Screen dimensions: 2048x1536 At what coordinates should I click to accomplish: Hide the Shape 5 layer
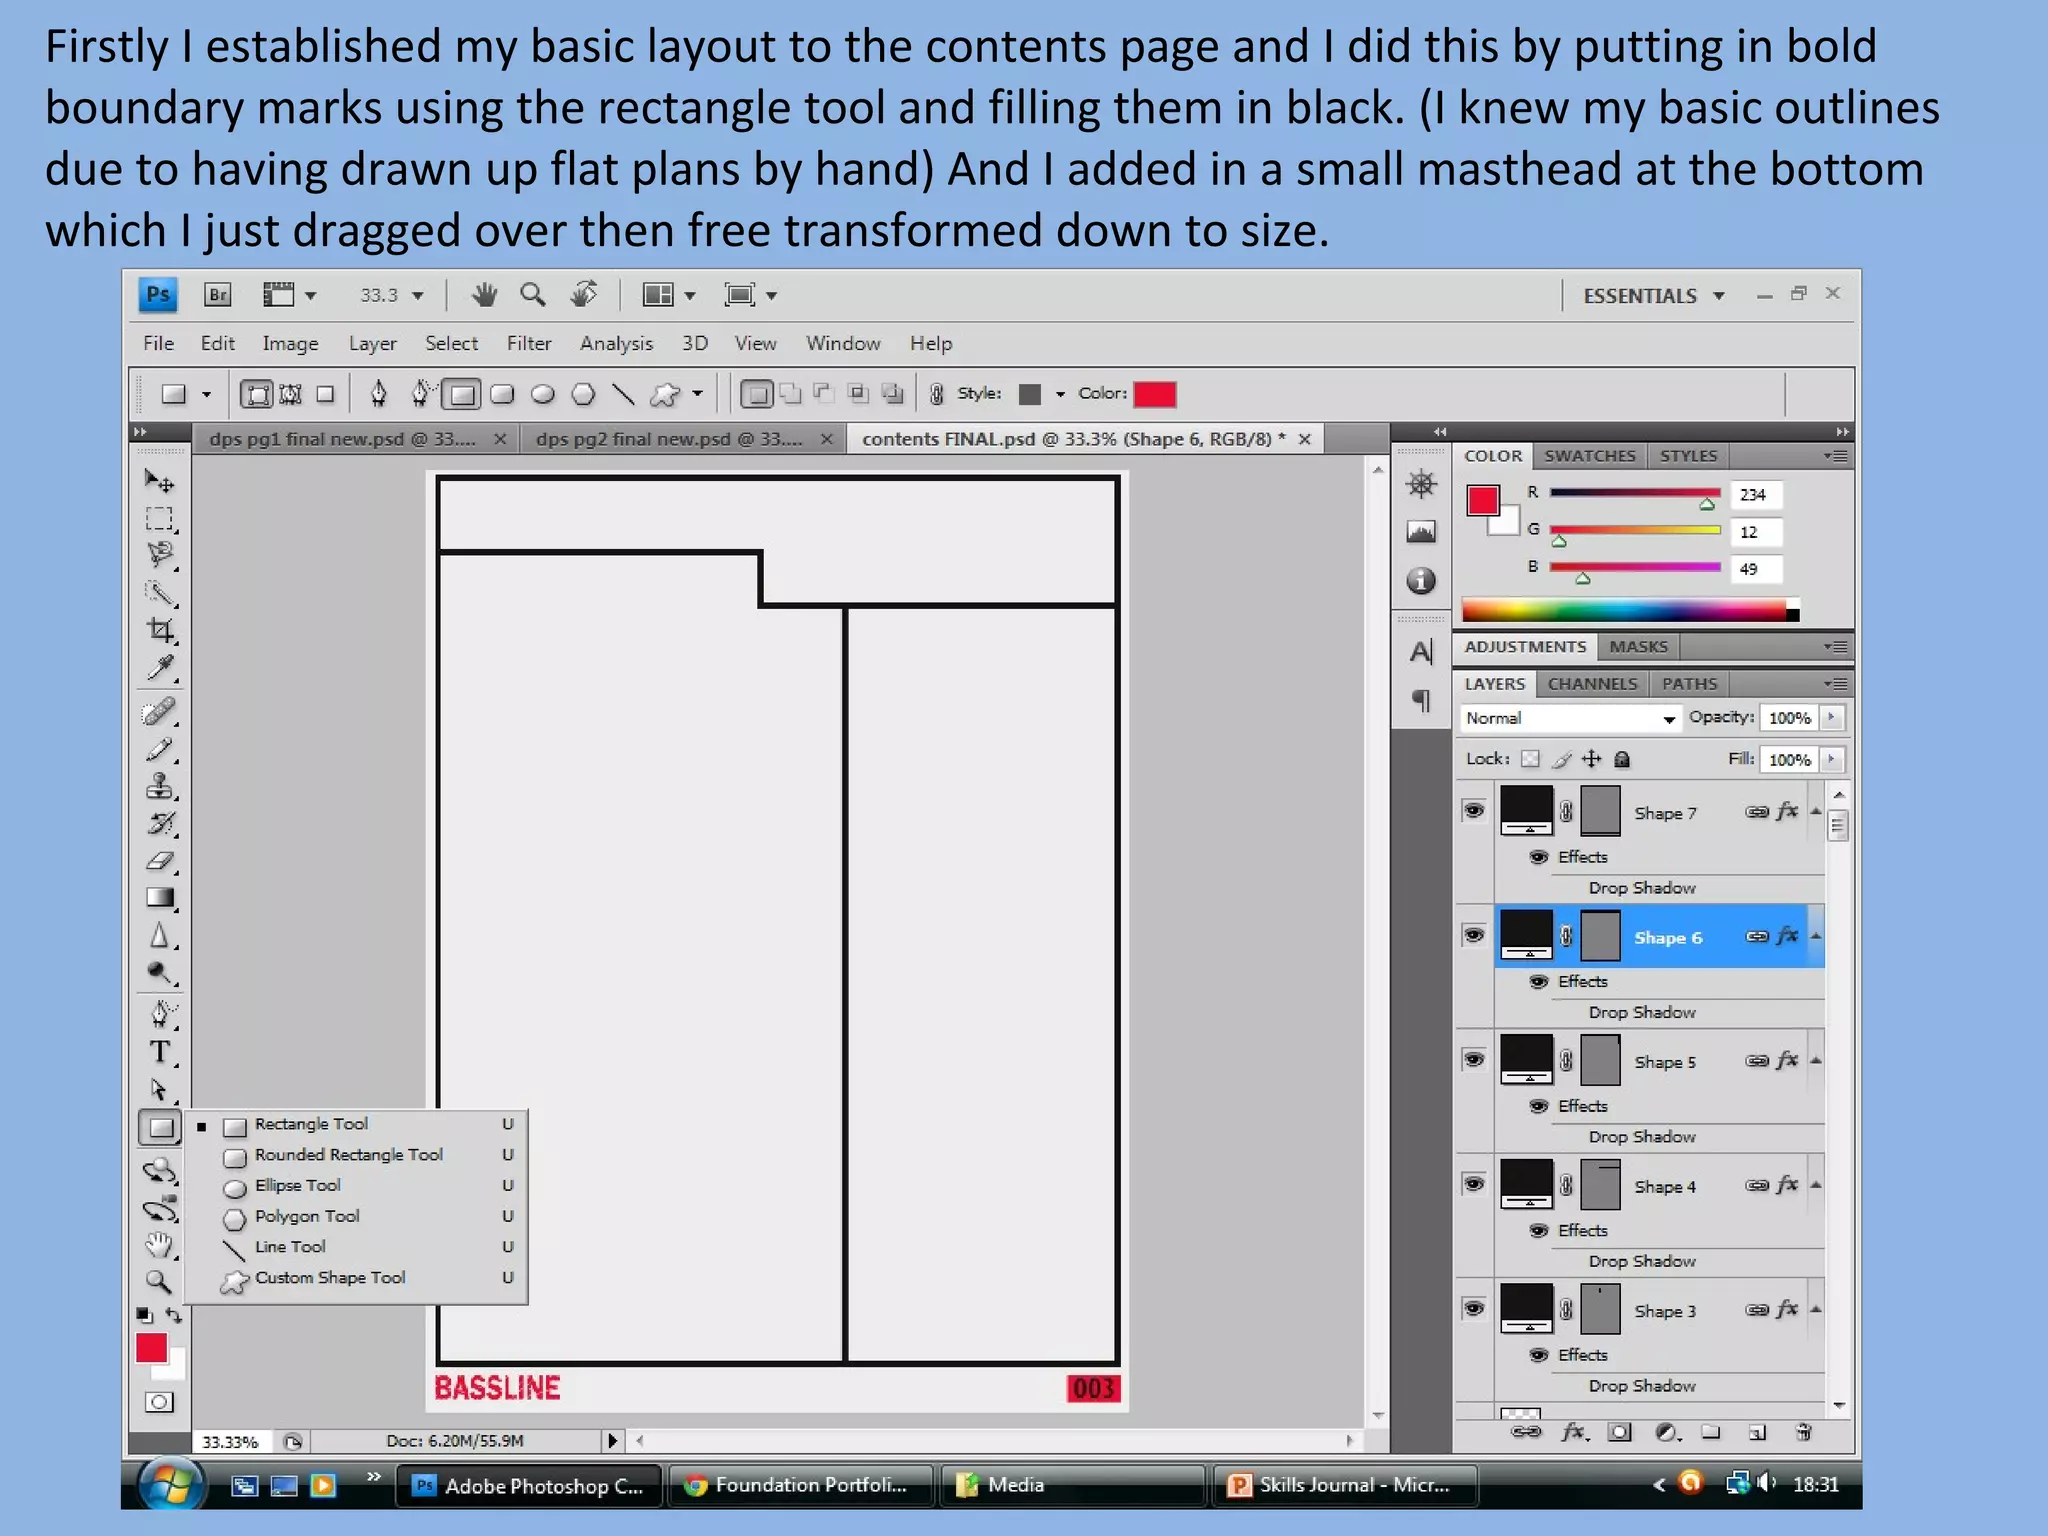[1474, 1059]
